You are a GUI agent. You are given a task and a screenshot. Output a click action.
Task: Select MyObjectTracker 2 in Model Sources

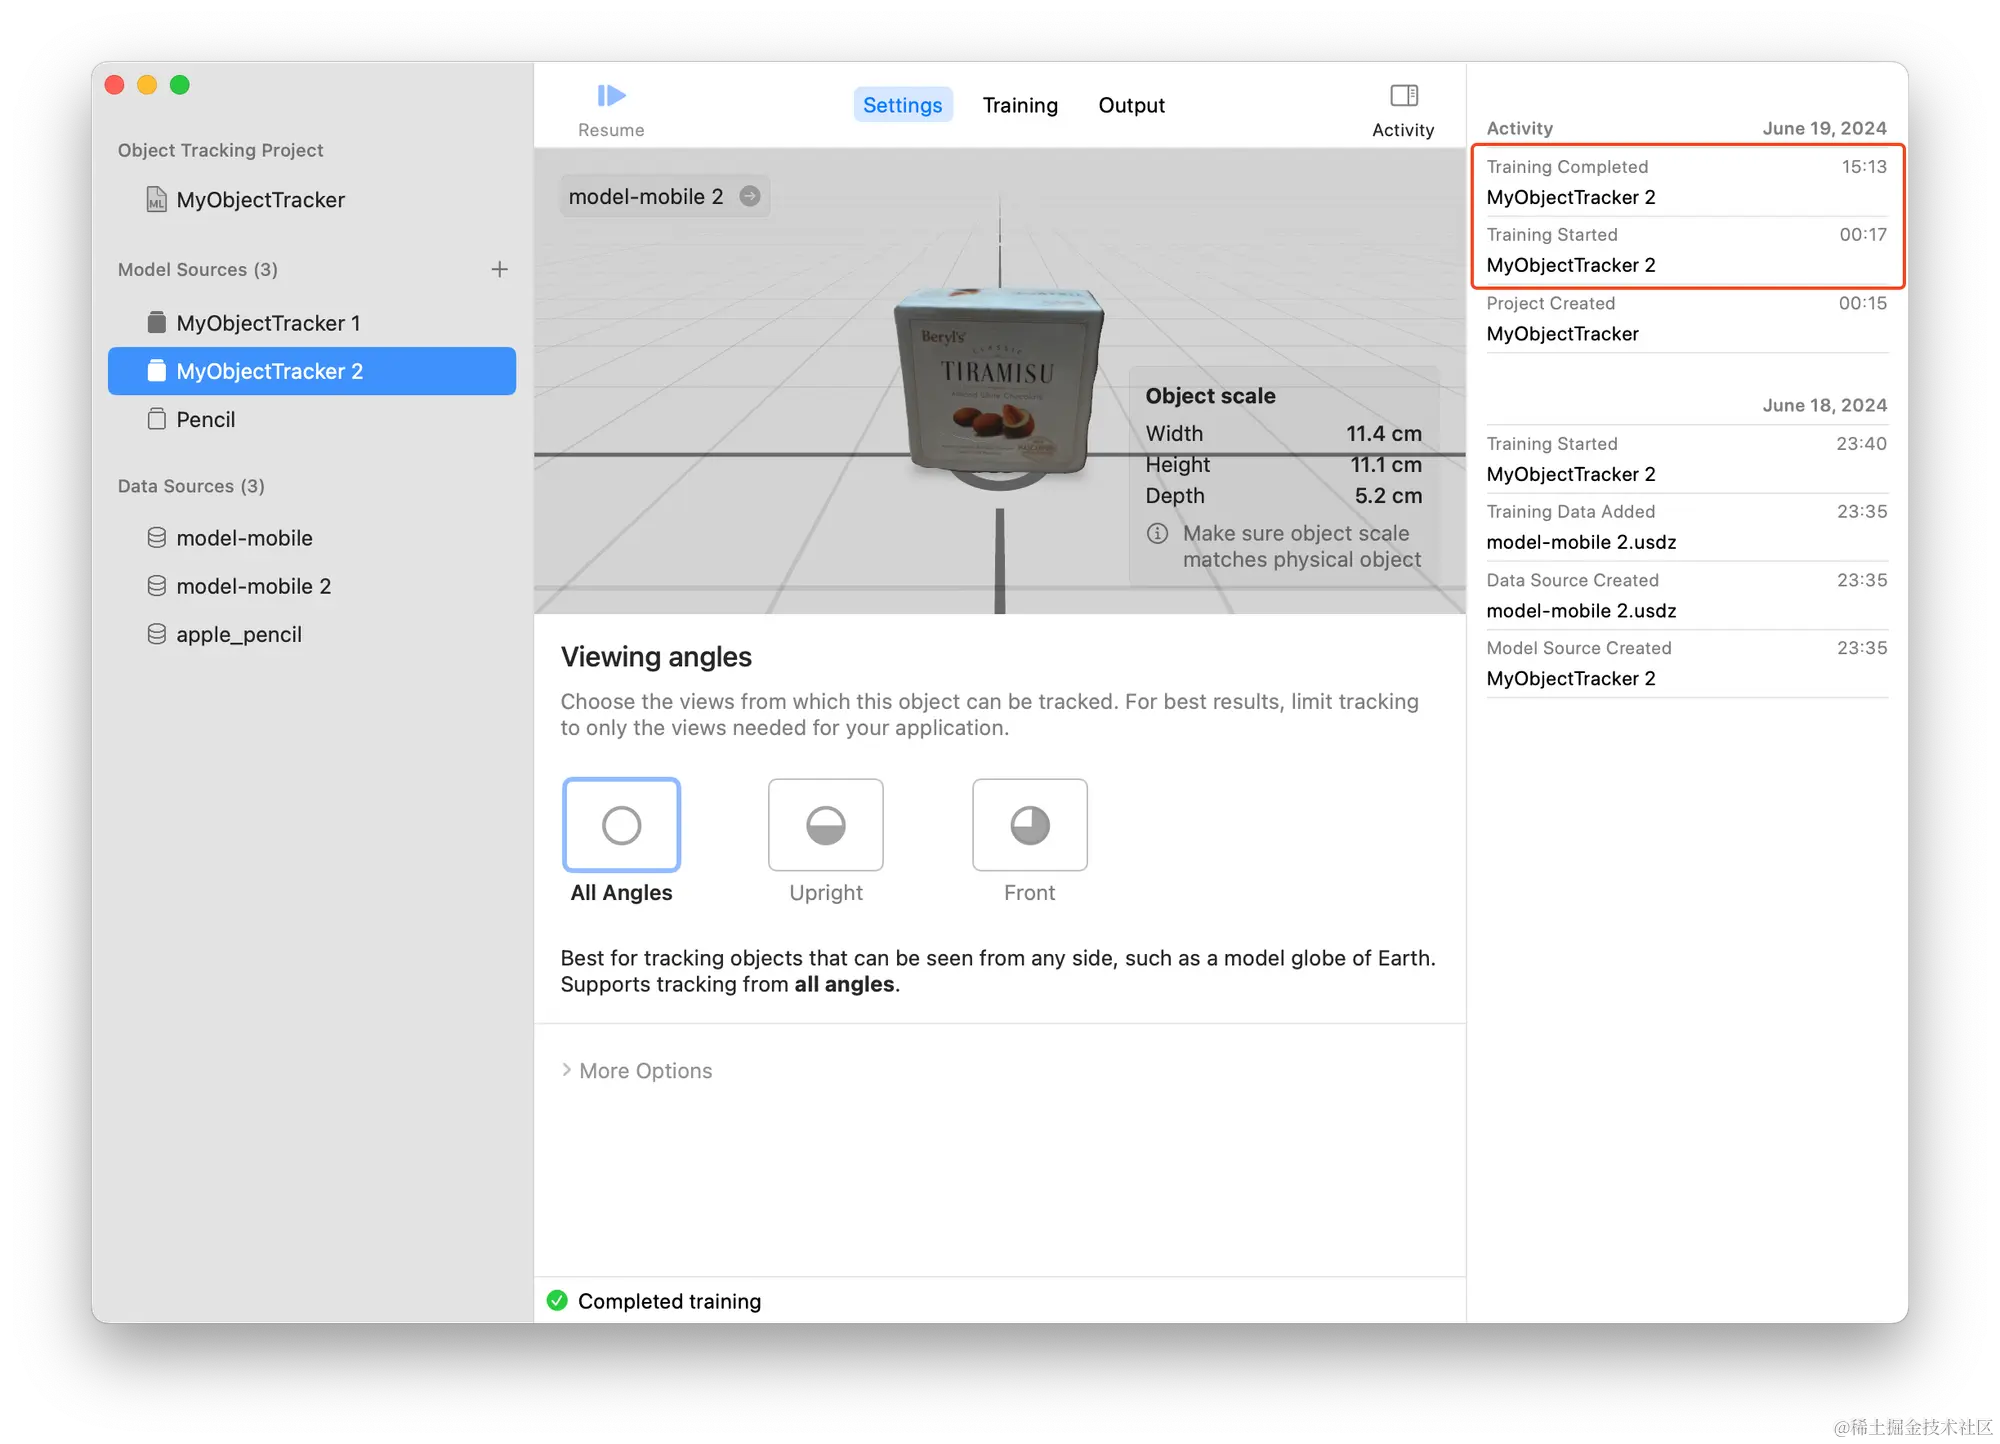pos(312,371)
